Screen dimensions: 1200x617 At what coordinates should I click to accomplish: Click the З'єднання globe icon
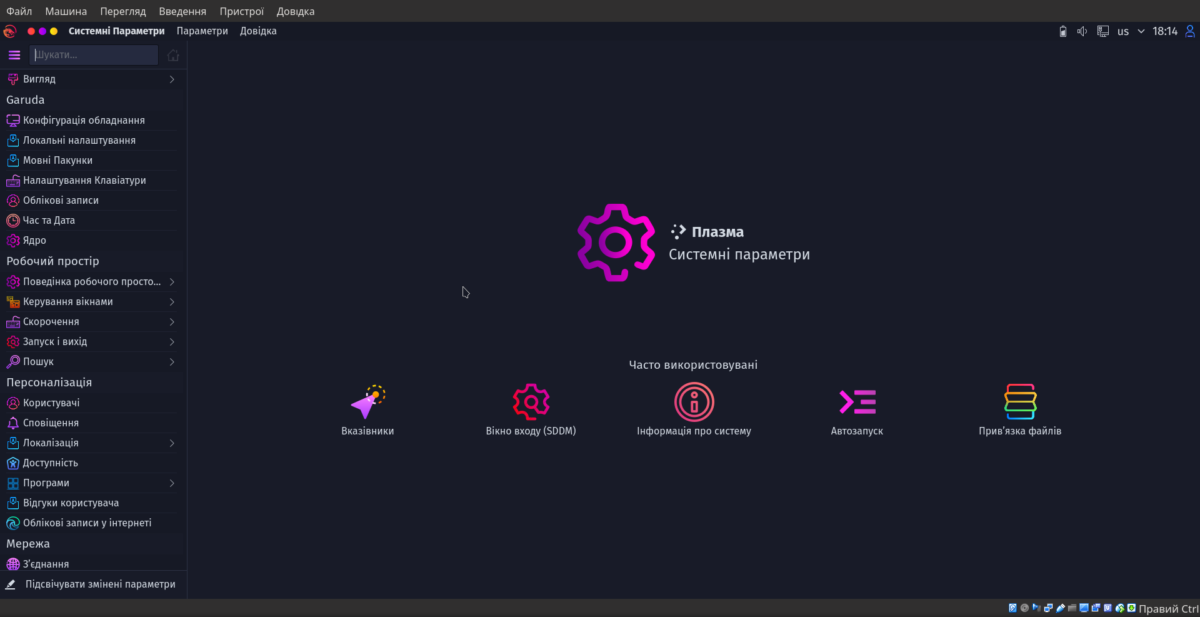click(x=13, y=564)
